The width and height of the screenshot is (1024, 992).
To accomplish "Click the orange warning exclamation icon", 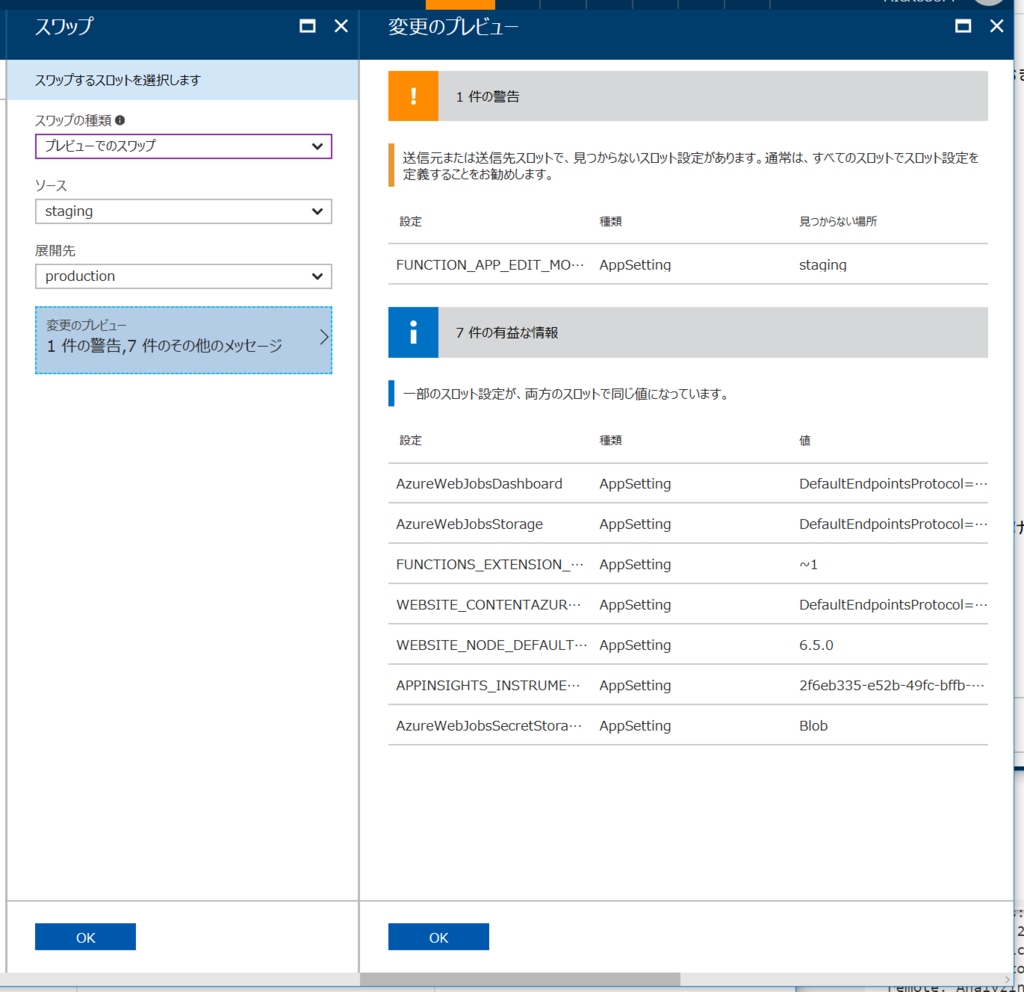I will [x=413, y=96].
